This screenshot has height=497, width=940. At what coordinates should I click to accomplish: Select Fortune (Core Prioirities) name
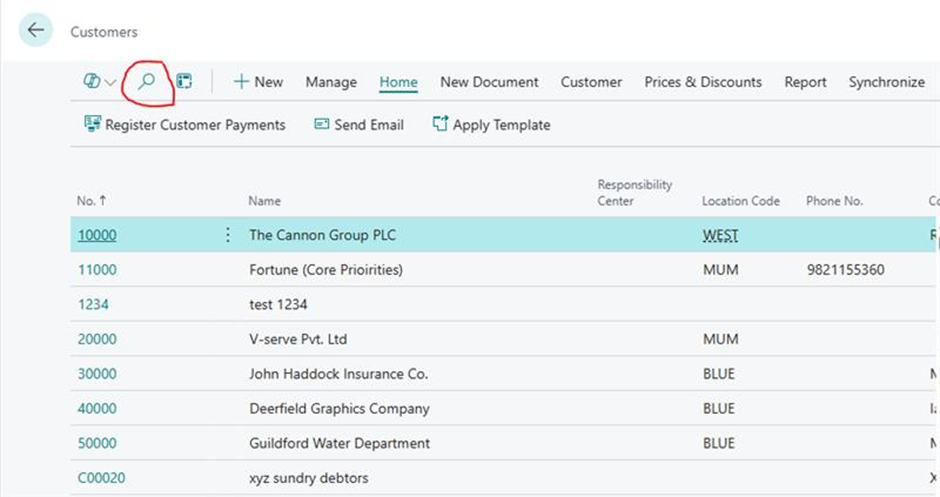[x=326, y=270]
